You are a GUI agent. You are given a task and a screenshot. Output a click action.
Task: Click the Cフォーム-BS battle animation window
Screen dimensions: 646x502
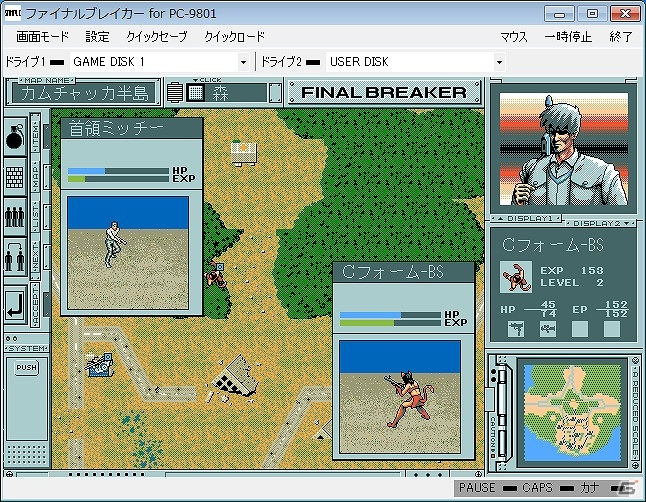coord(400,396)
